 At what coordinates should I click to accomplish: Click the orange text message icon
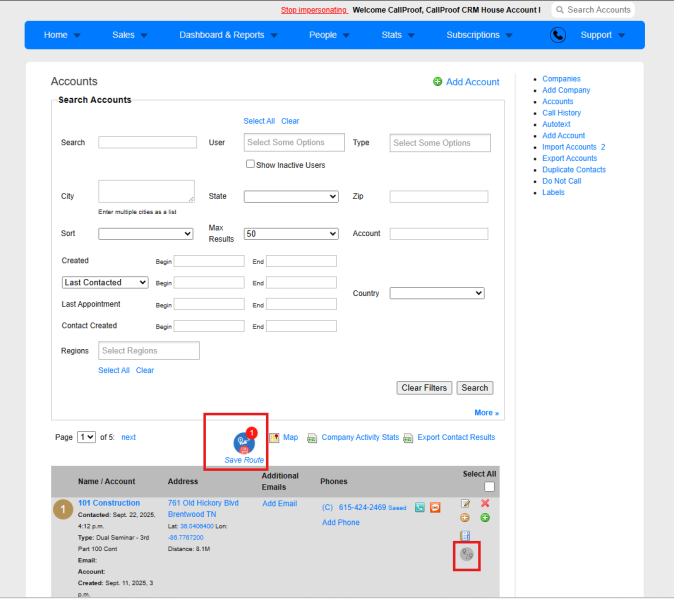coord(435,507)
